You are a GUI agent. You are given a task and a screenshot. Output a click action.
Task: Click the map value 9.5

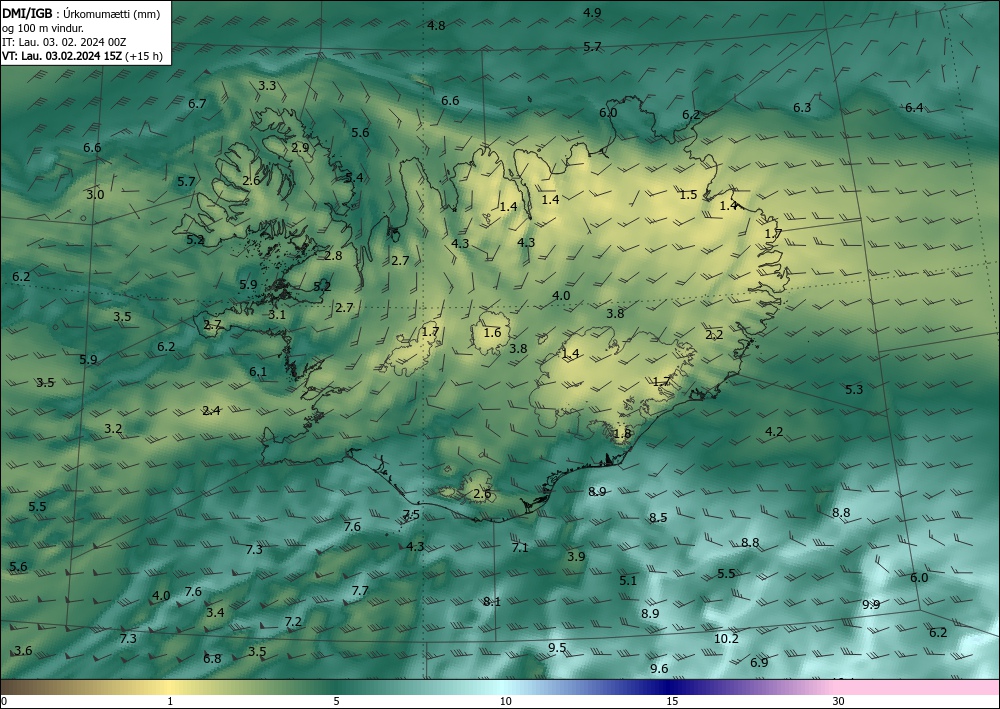click(x=557, y=648)
